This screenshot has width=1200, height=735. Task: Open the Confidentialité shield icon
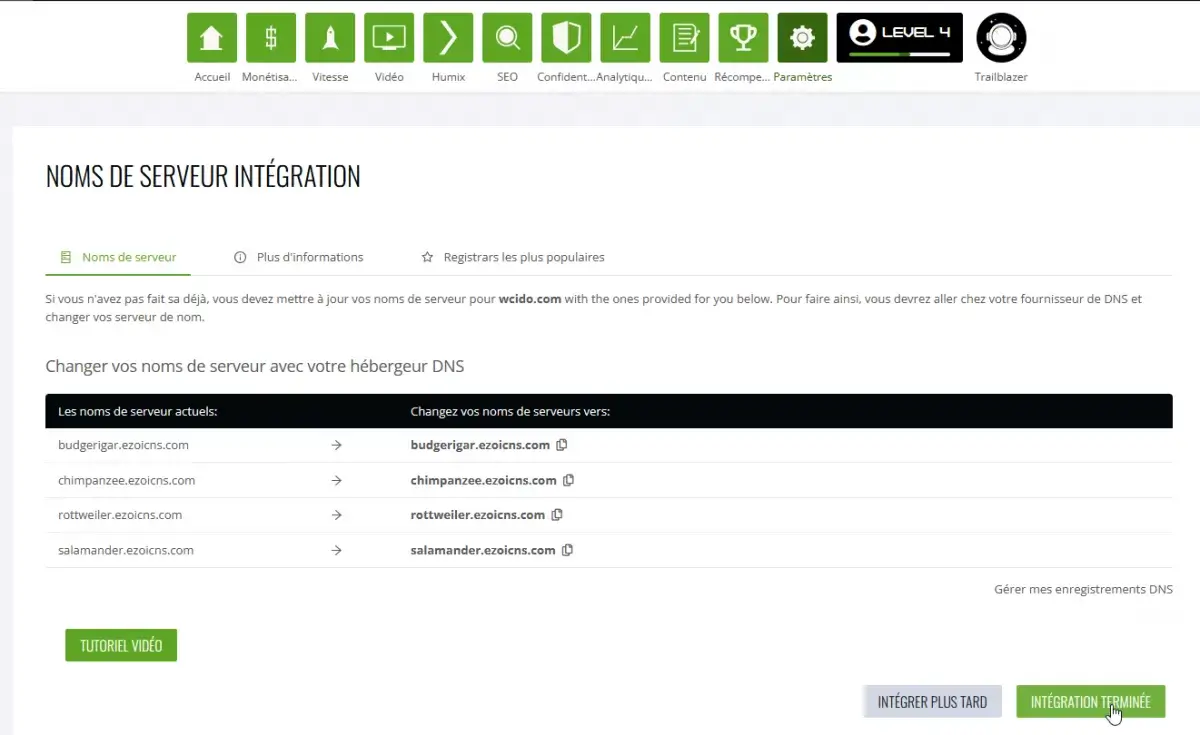coord(566,38)
